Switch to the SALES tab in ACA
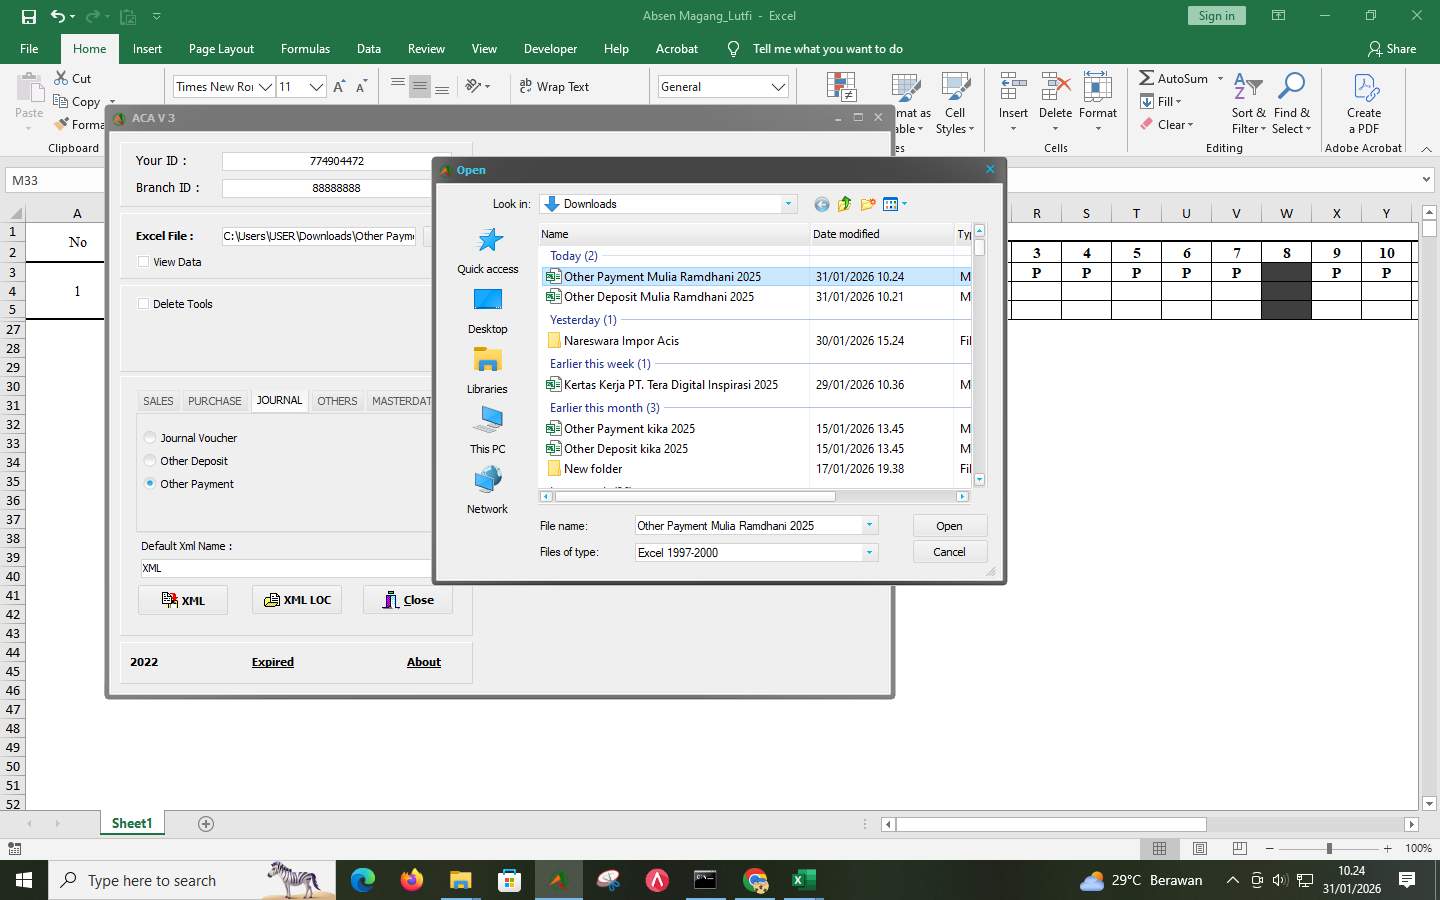 coord(157,401)
